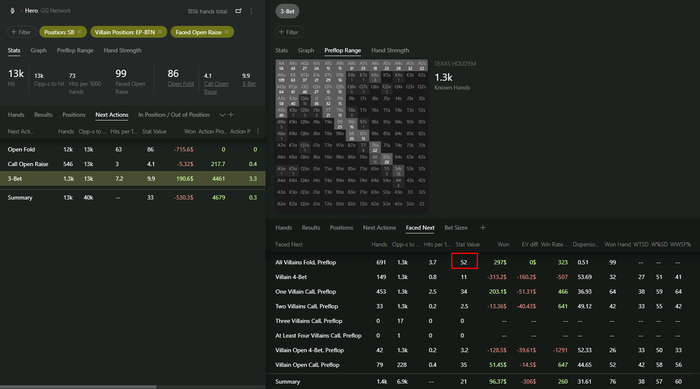Sort by Won Hand column header
700x389 pixels.
(617, 245)
